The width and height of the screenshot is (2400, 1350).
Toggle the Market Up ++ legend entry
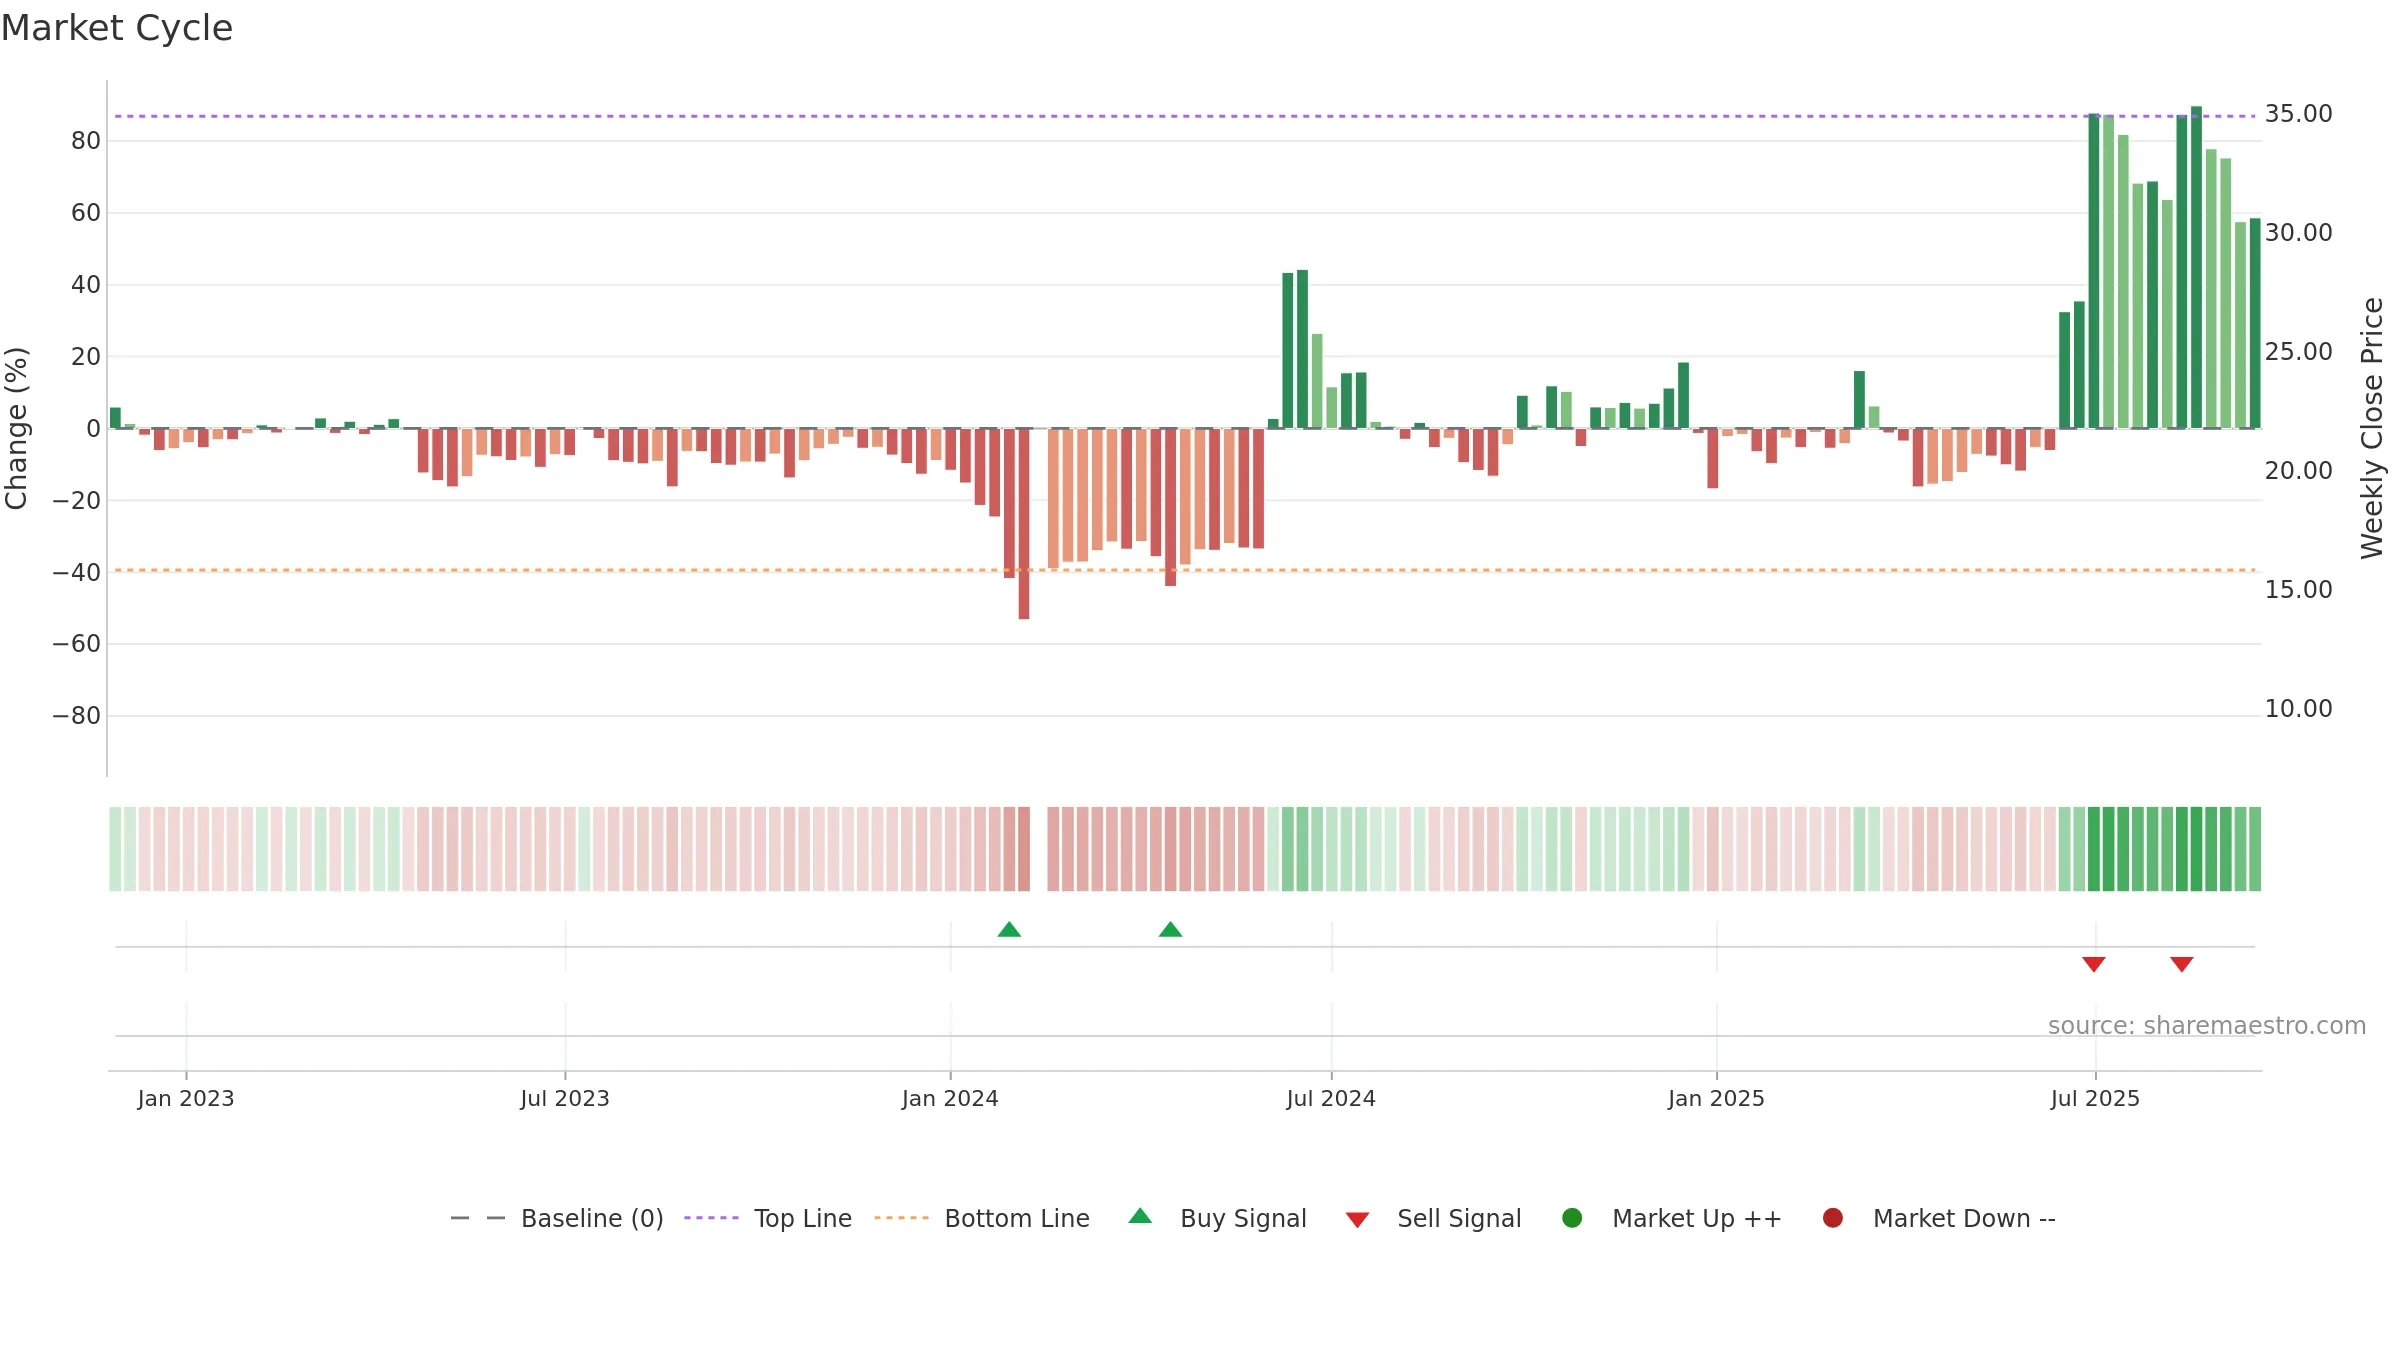[1671, 1218]
